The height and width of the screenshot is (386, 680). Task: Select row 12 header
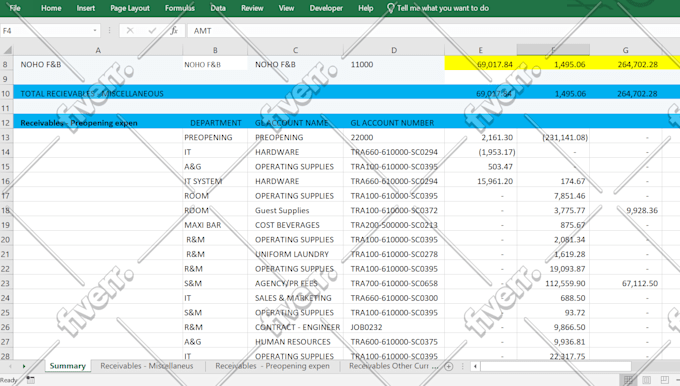click(x=6, y=123)
